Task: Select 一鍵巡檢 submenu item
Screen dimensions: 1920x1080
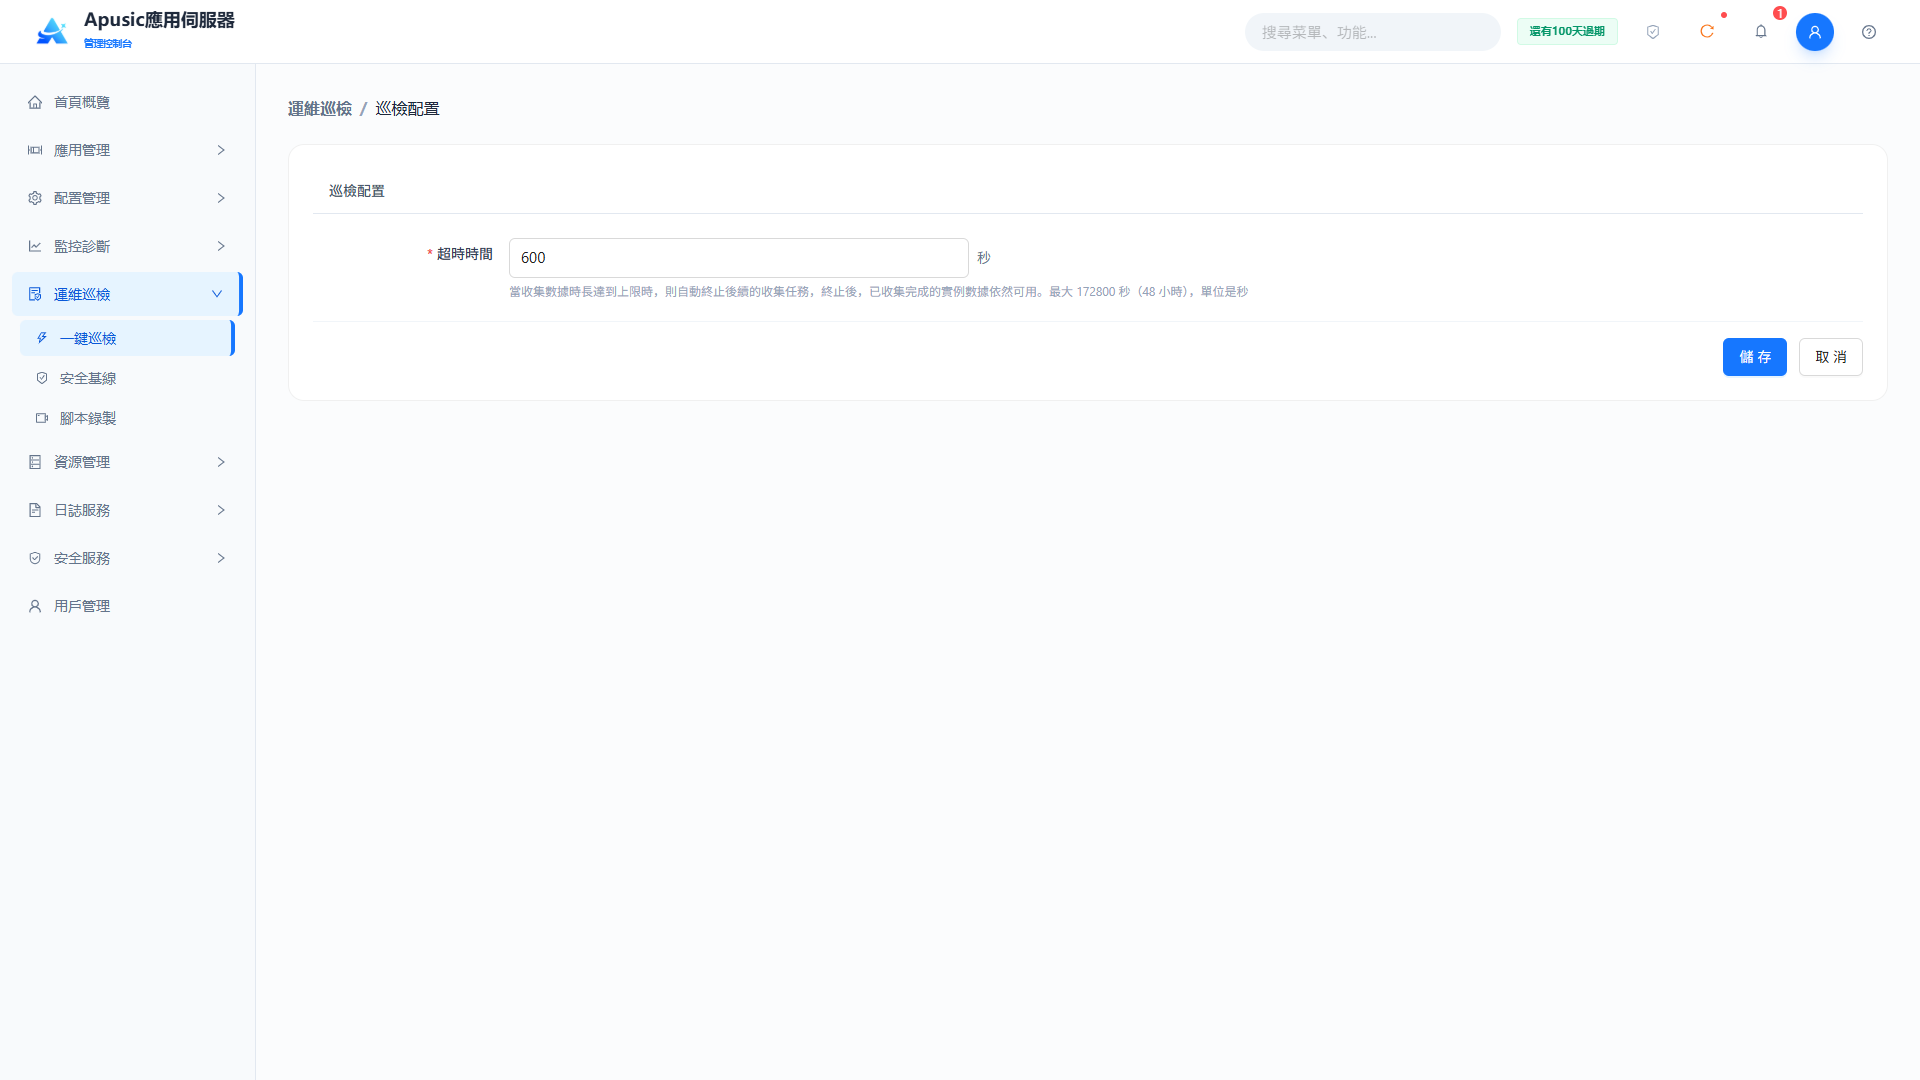Action: pyautogui.click(x=127, y=338)
